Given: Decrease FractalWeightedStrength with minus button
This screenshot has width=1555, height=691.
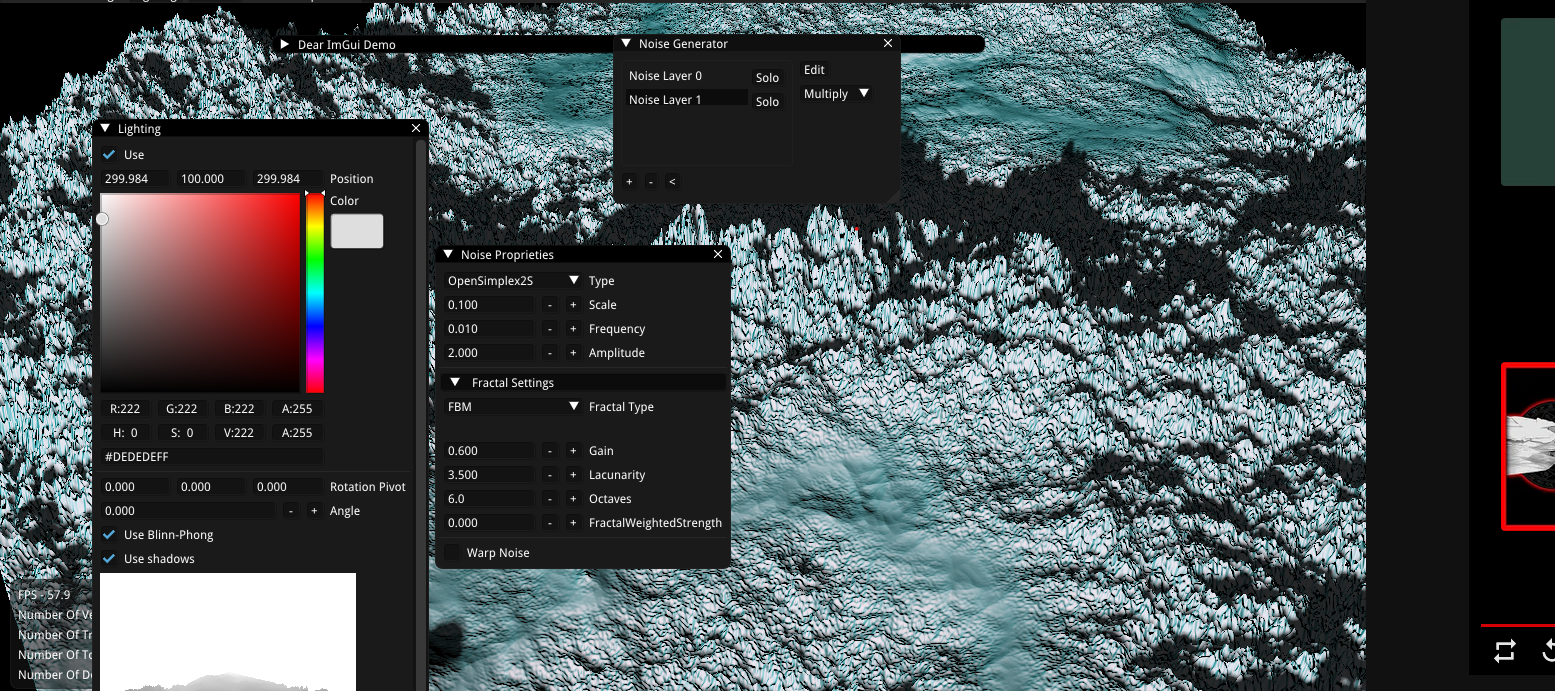Looking at the screenshot, I should click(550, 523).
